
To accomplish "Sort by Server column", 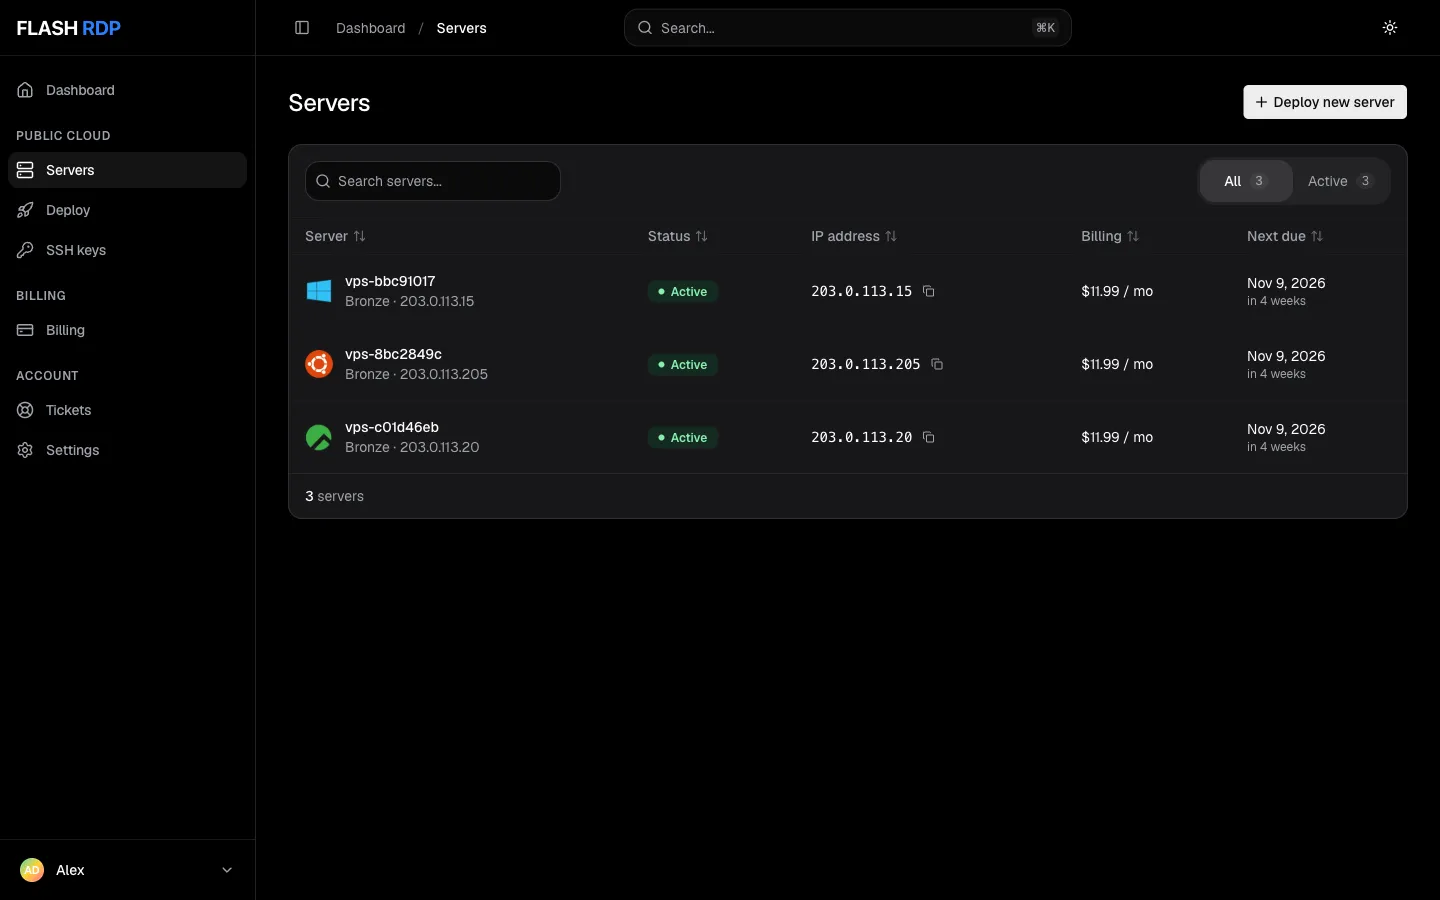I will [335, 236].
